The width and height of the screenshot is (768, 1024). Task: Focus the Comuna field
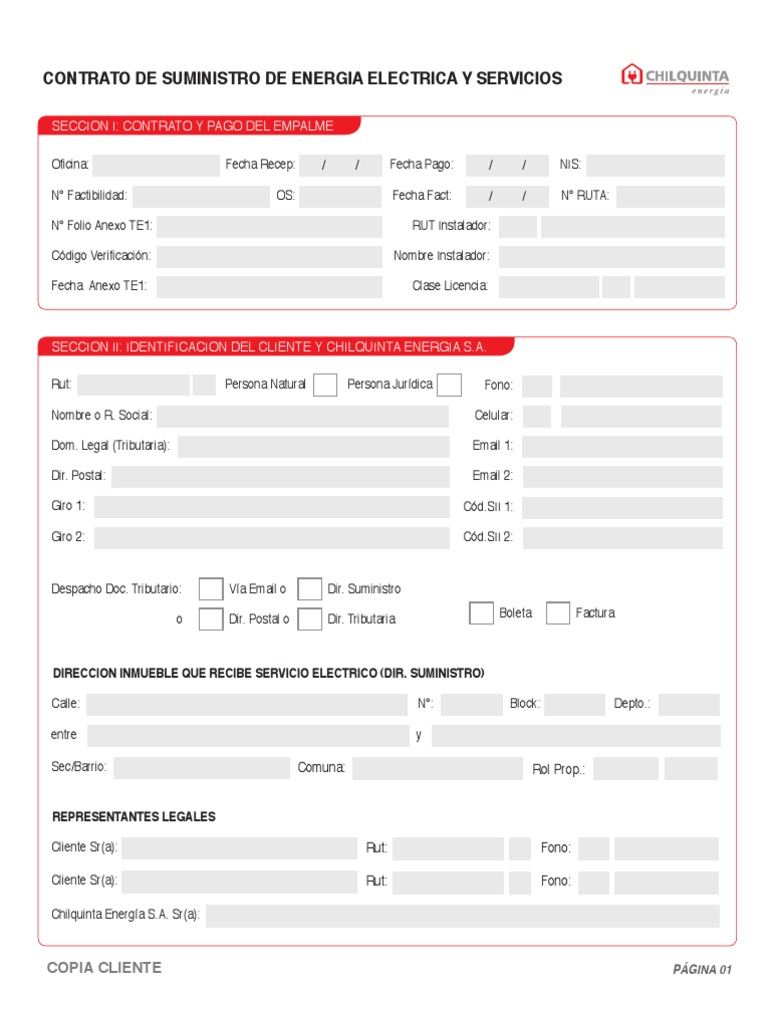(438, 769)
